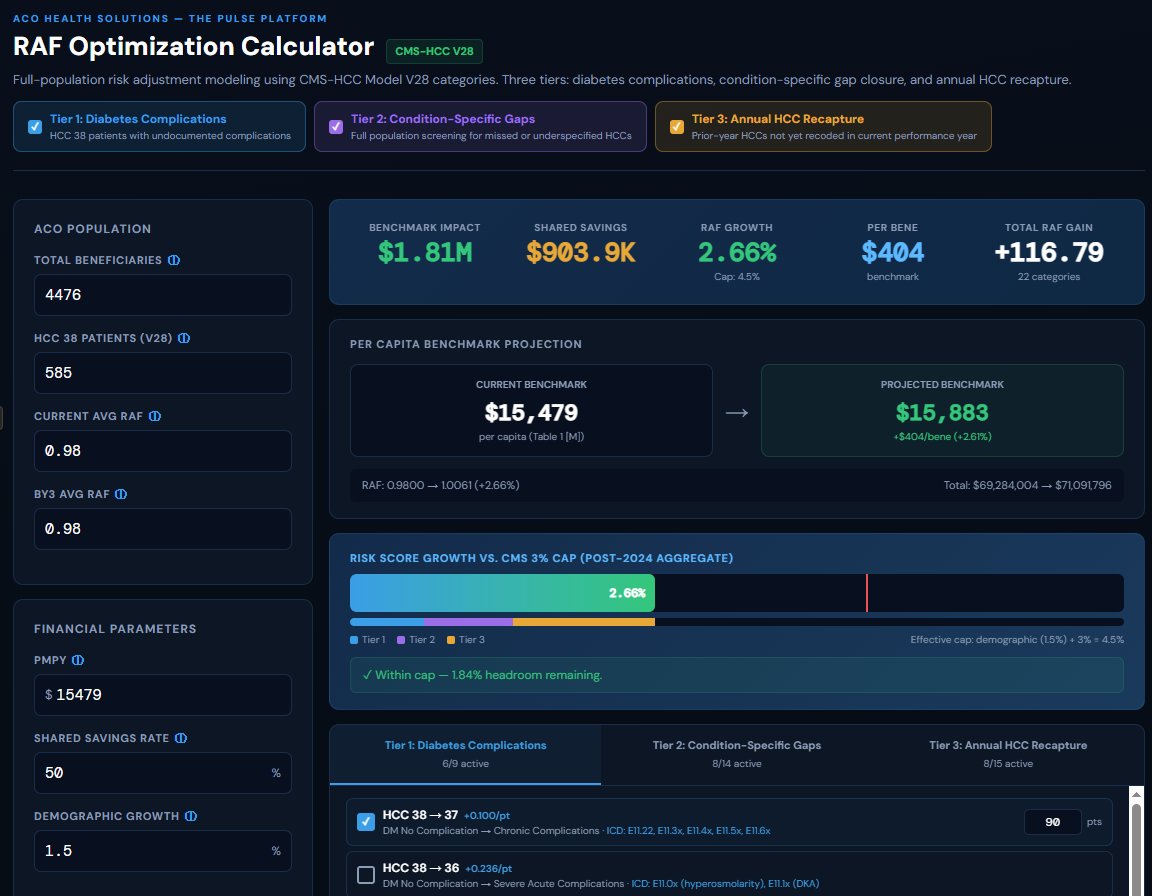Click the CMS-HCC V28 badge
Viewport: 1152px width, 896px height.
coord(434,51)
